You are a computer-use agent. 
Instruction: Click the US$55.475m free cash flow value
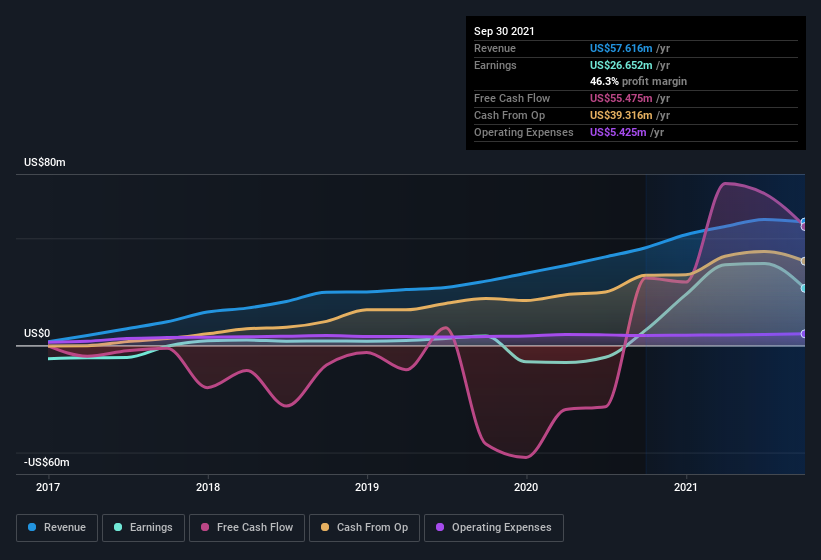[621, 98]
